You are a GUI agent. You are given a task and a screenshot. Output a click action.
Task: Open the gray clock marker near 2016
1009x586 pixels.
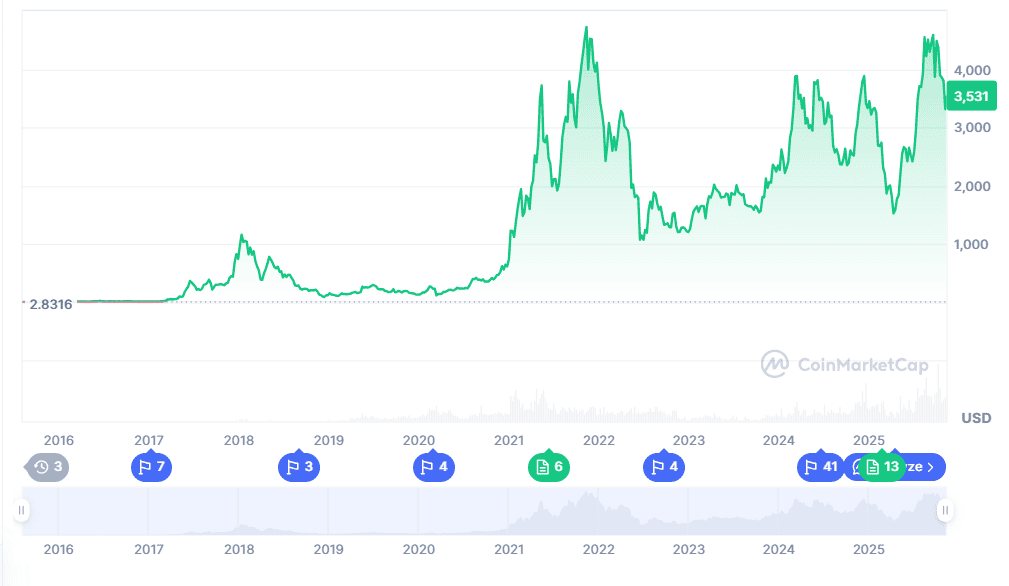click(x=46, y=467)
